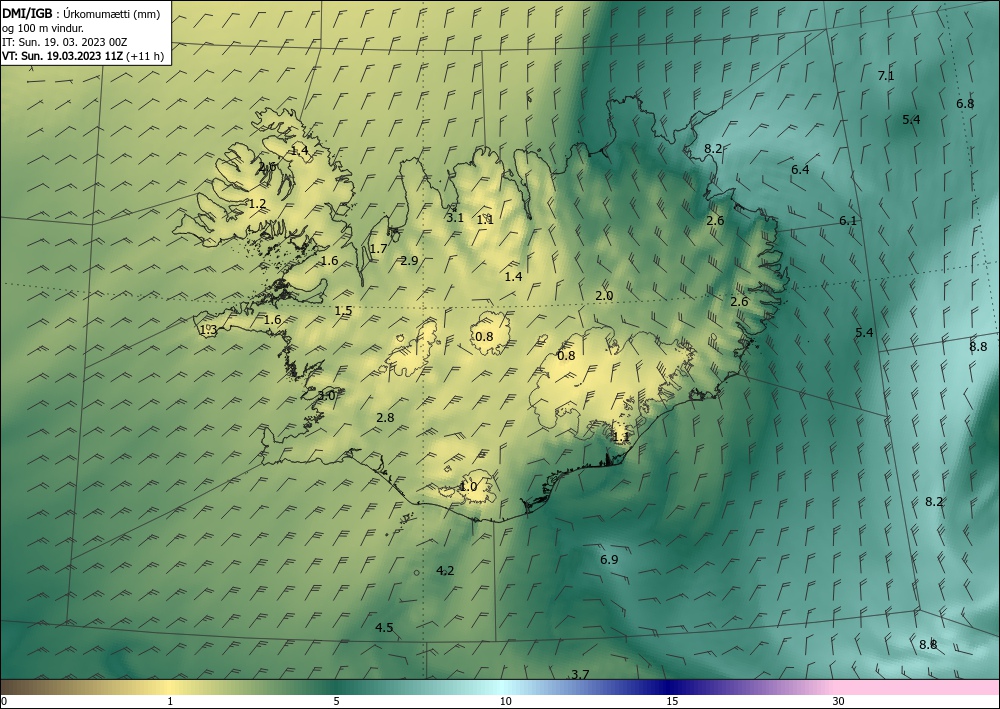The width and height of the screenshot is (1000, 709).
Task: Click the precipitation value 1.7
Action: (378, 249)
